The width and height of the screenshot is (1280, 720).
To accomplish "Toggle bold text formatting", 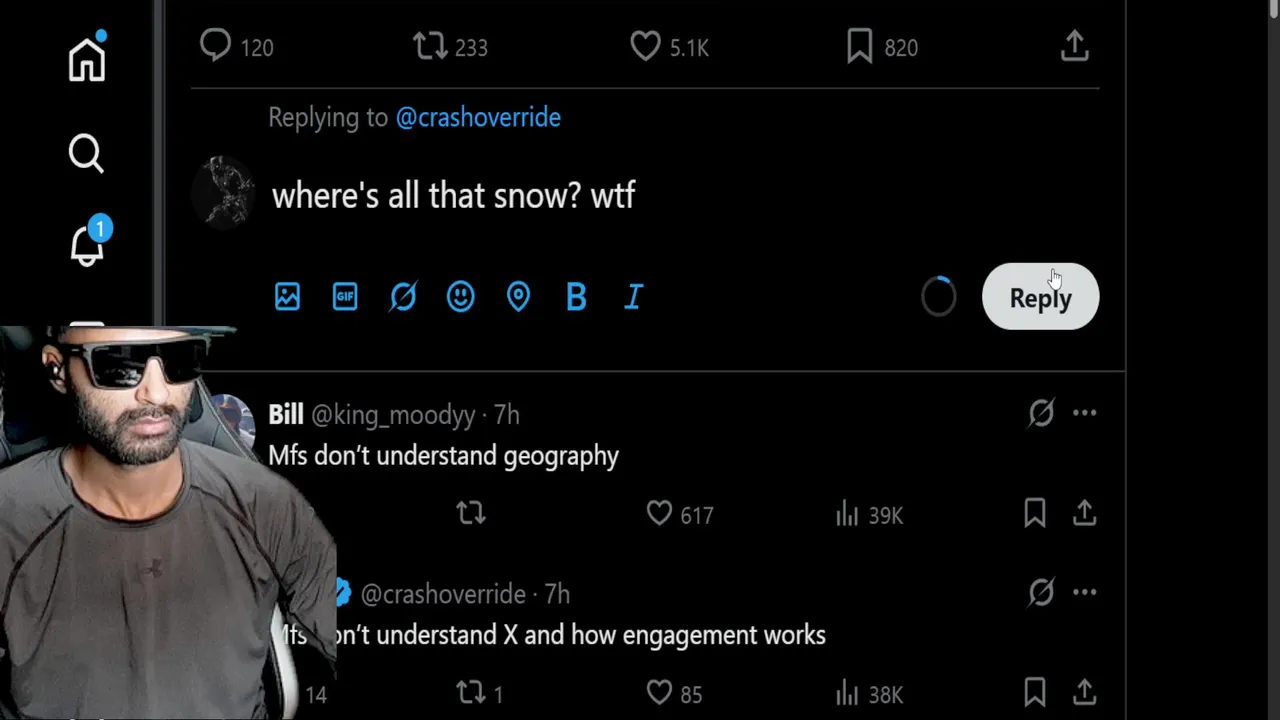I will pyautogui.click(x=576, y=297).
